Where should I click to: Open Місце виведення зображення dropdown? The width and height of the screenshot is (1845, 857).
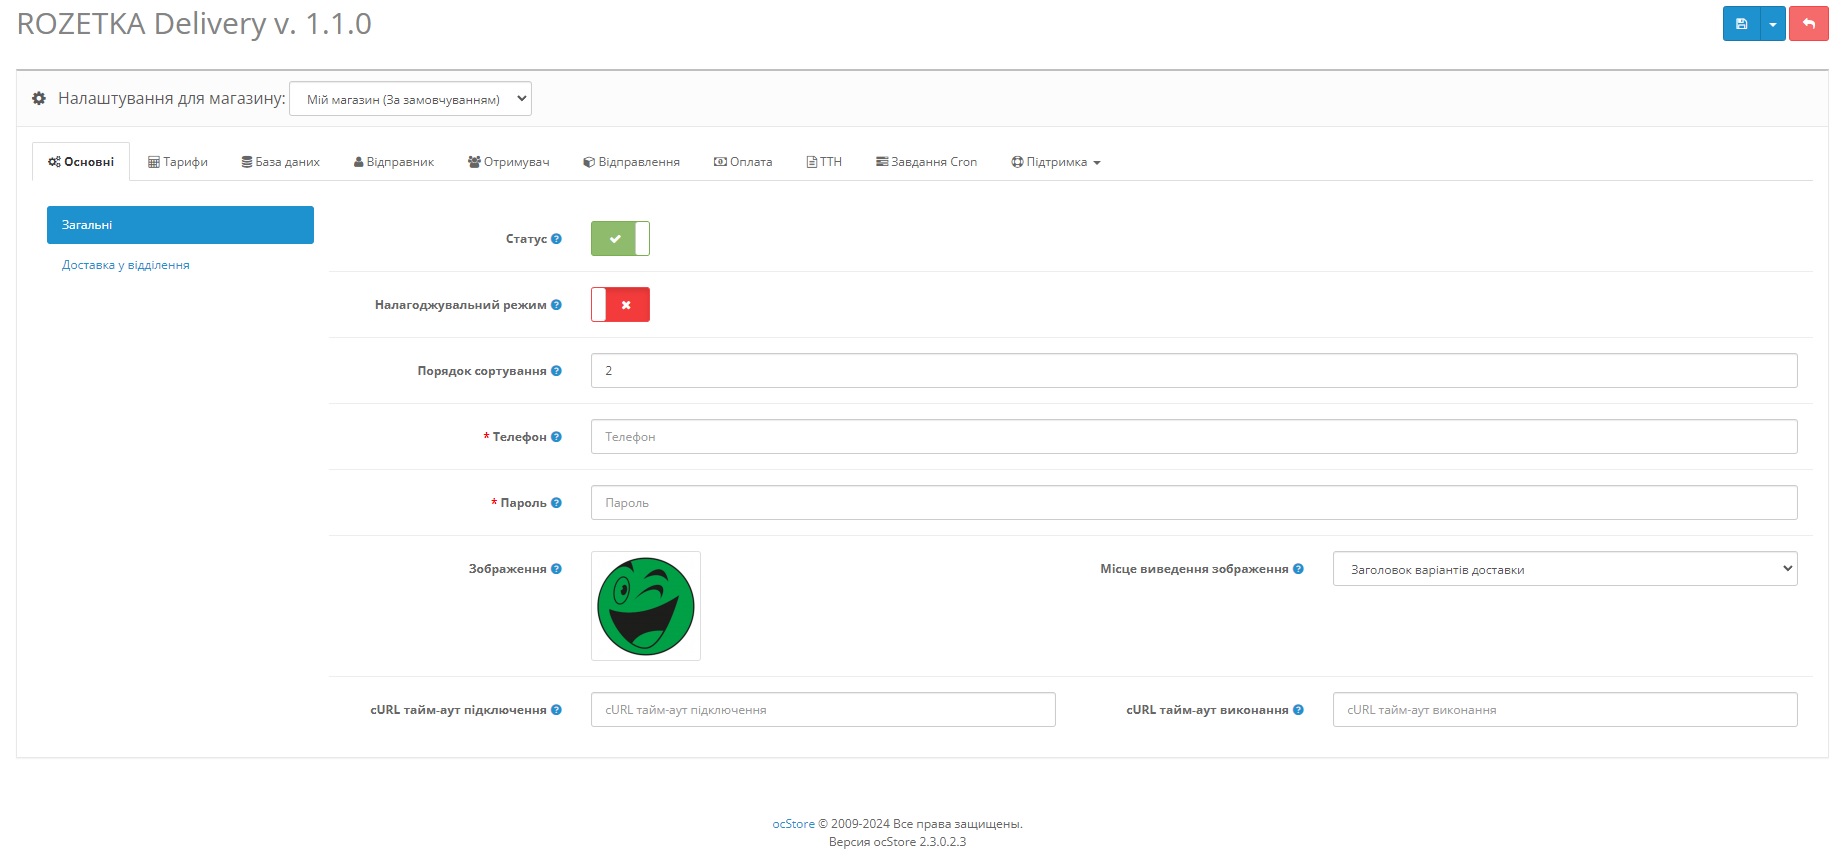click(1565, 569)
